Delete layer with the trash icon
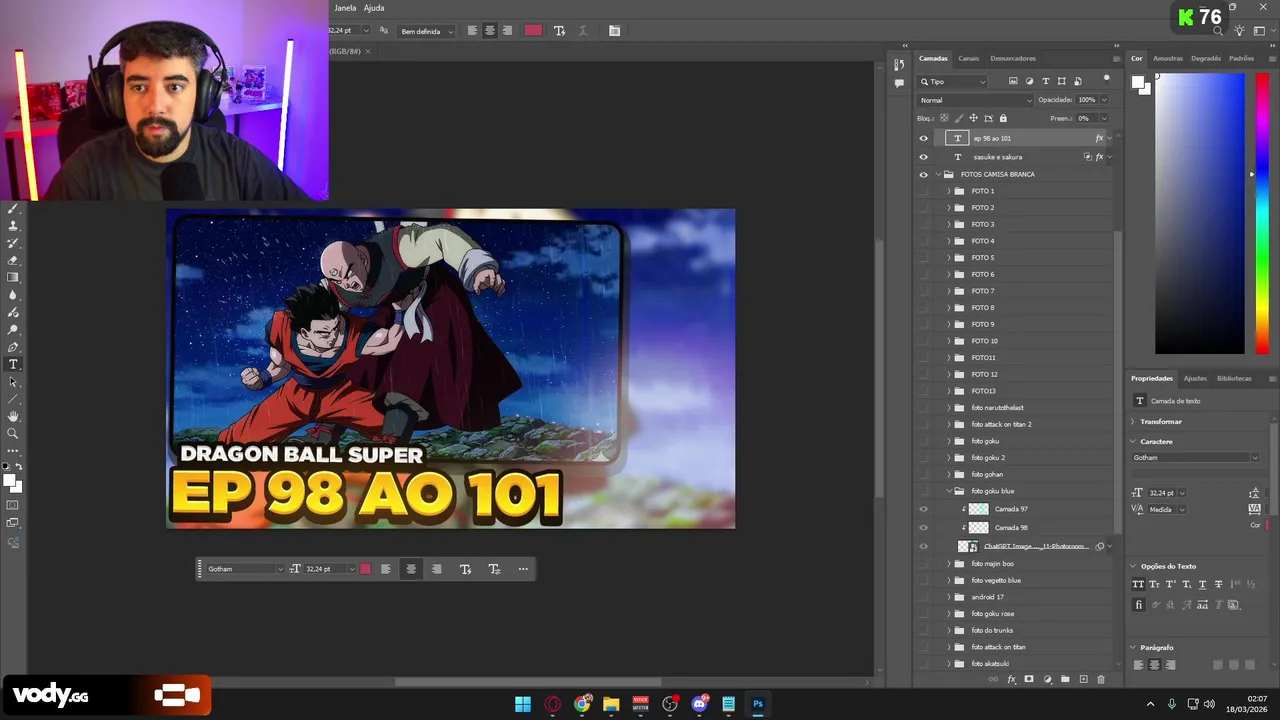 tap(1101, 679)
